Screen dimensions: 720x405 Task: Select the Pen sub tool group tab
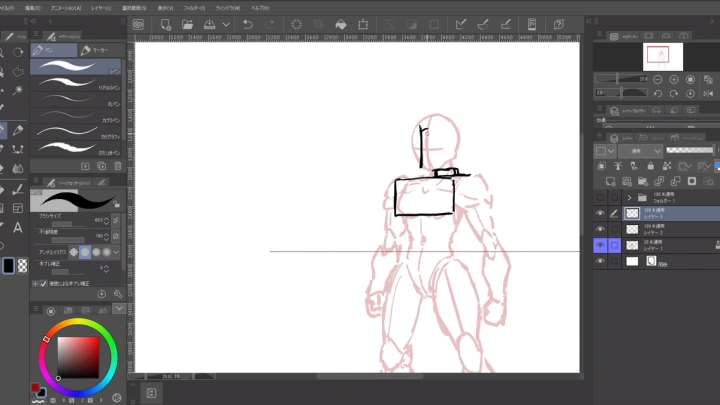tap(54, 50)
